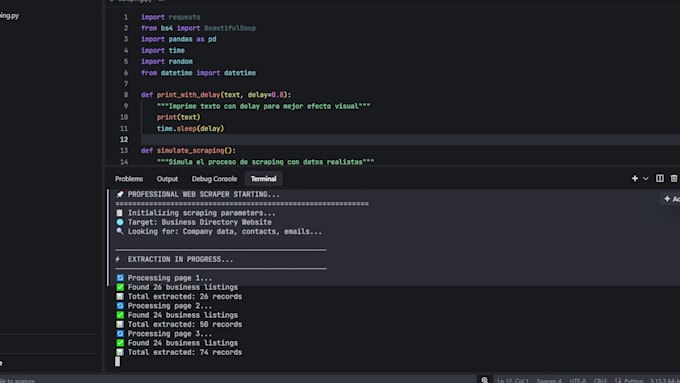Click 'Looking for: Company data, contacts, emails...' line
Viewport: 680px width, 383px height.
[x=225, y=232]
